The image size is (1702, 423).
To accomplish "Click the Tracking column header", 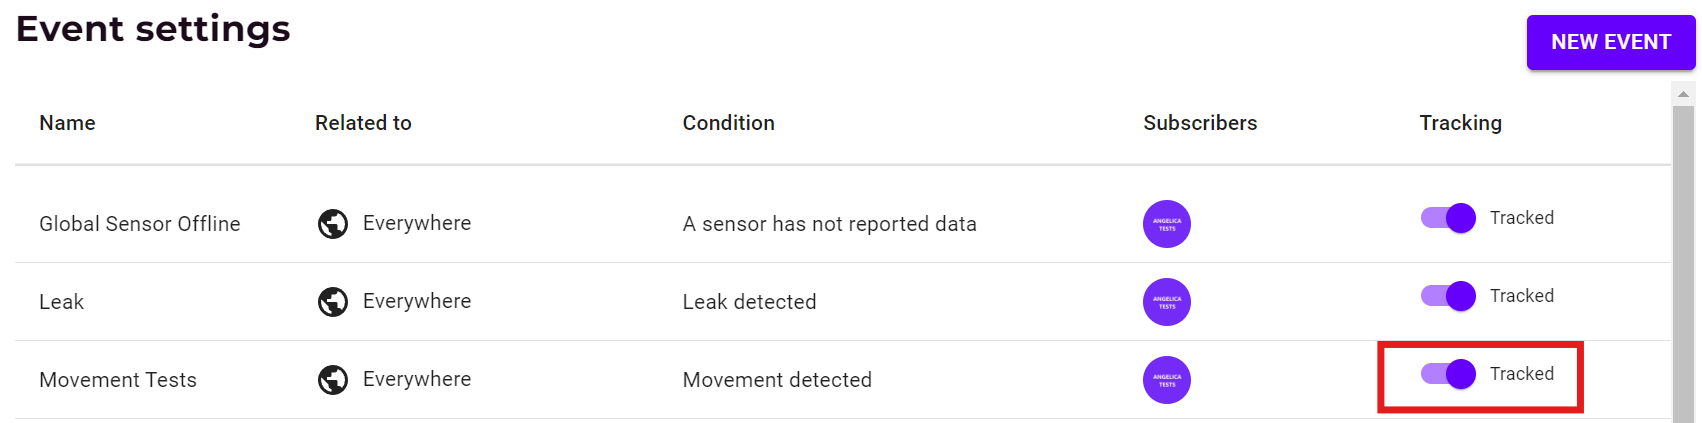I will (x=1460, y=123).
